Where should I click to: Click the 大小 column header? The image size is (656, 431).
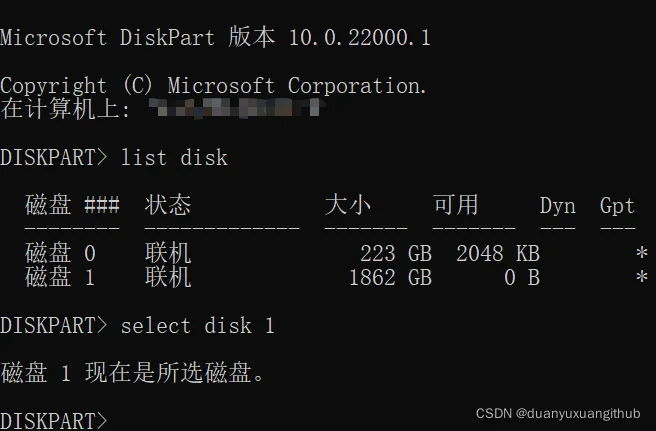348,205
